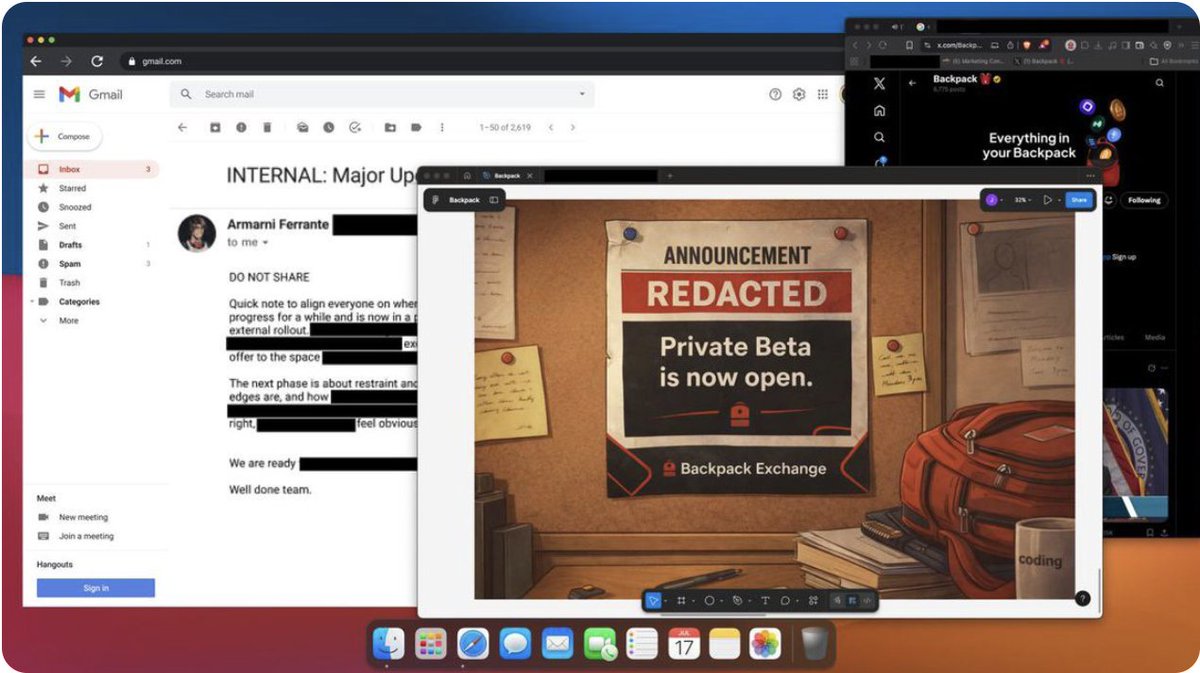Click Armarni Ferrante's sender avatar

[197, 233]
